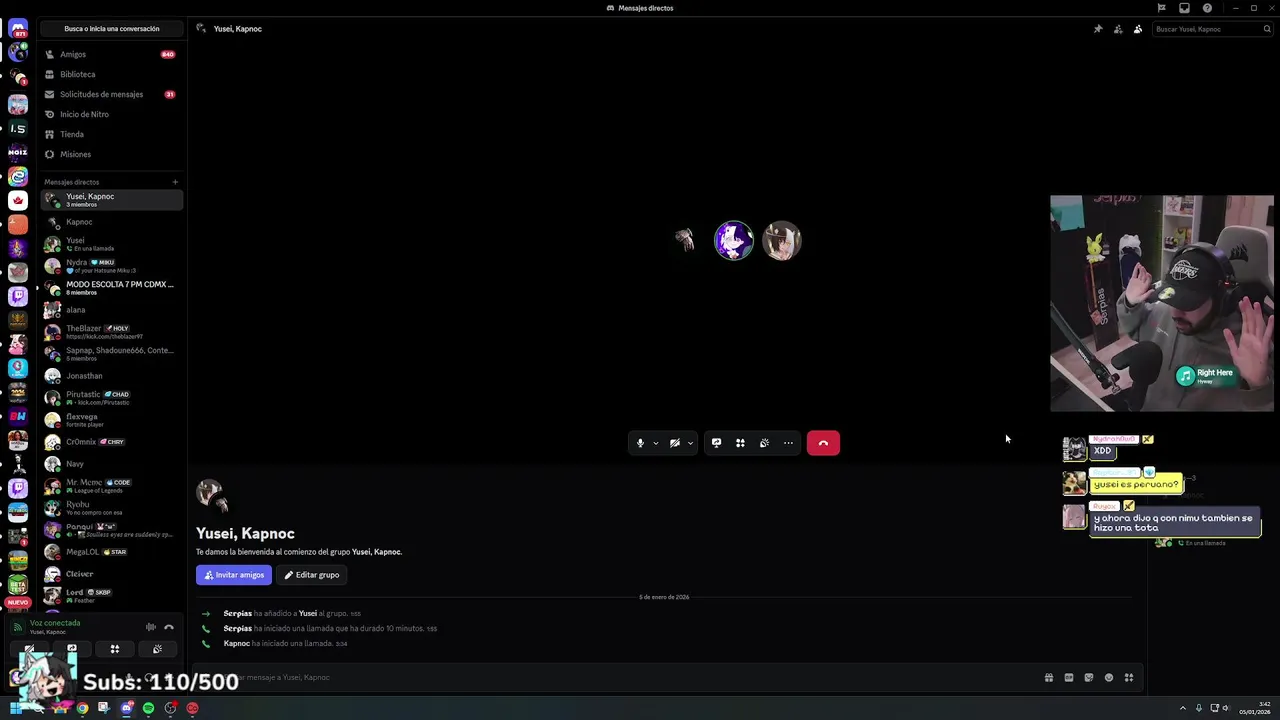
Task: Open direct message with alana
Action: pyautogui.click(x=111, y=310)
